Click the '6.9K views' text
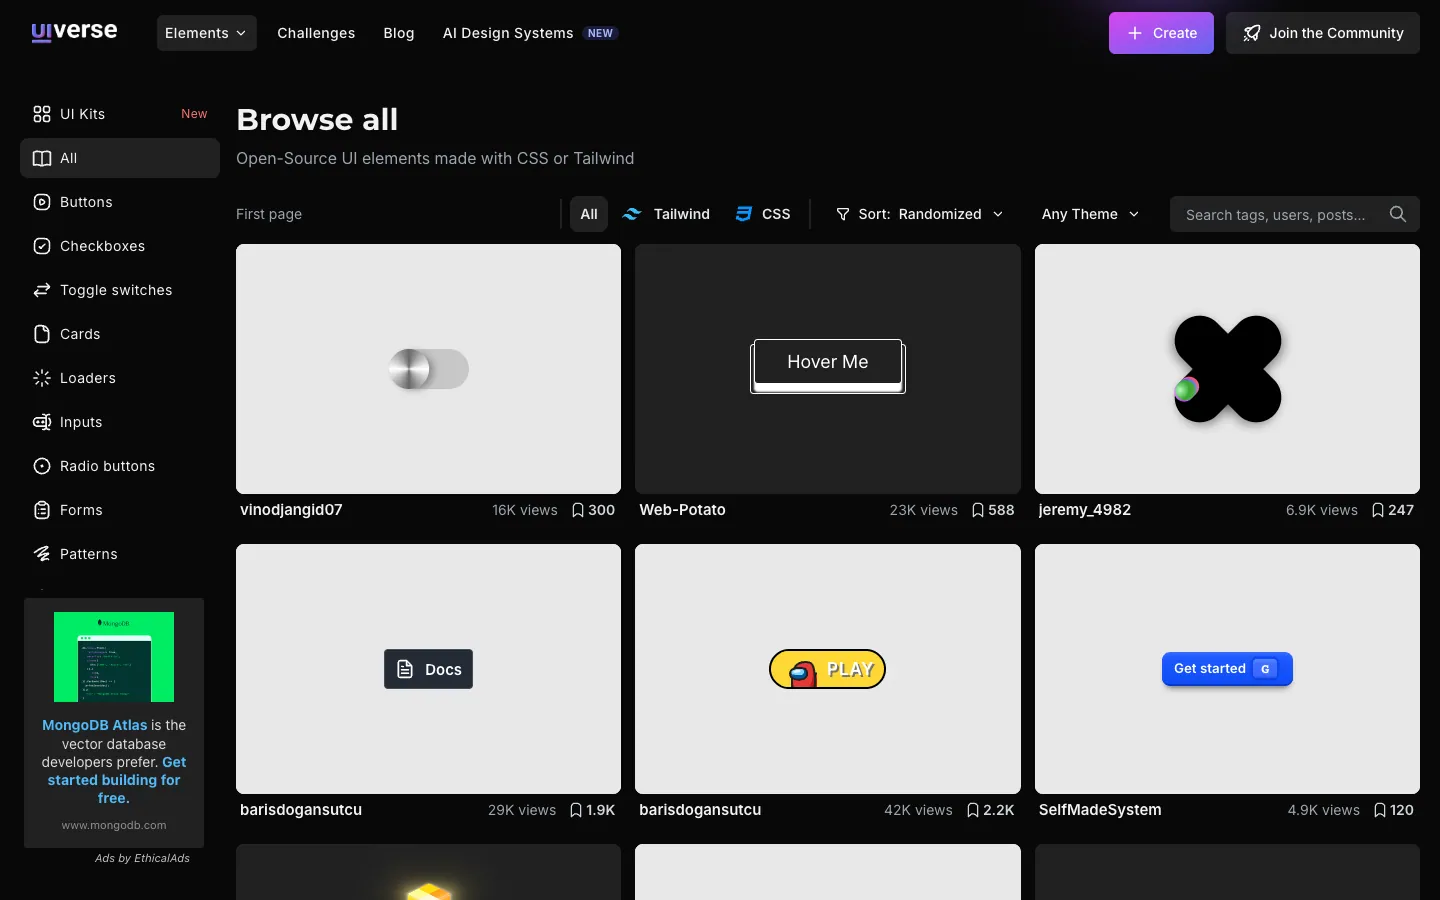1440x900 pixels. tap(1322, 510)
